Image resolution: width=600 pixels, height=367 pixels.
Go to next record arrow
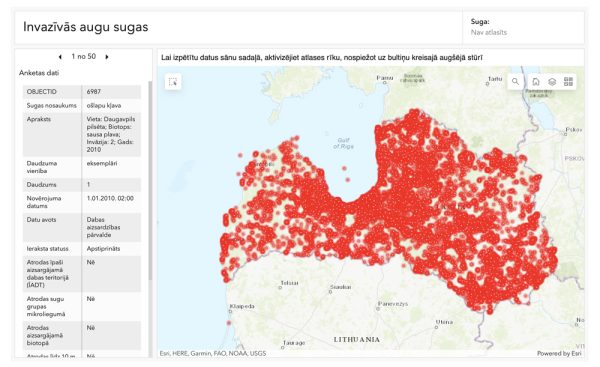(x=107, y=57)
